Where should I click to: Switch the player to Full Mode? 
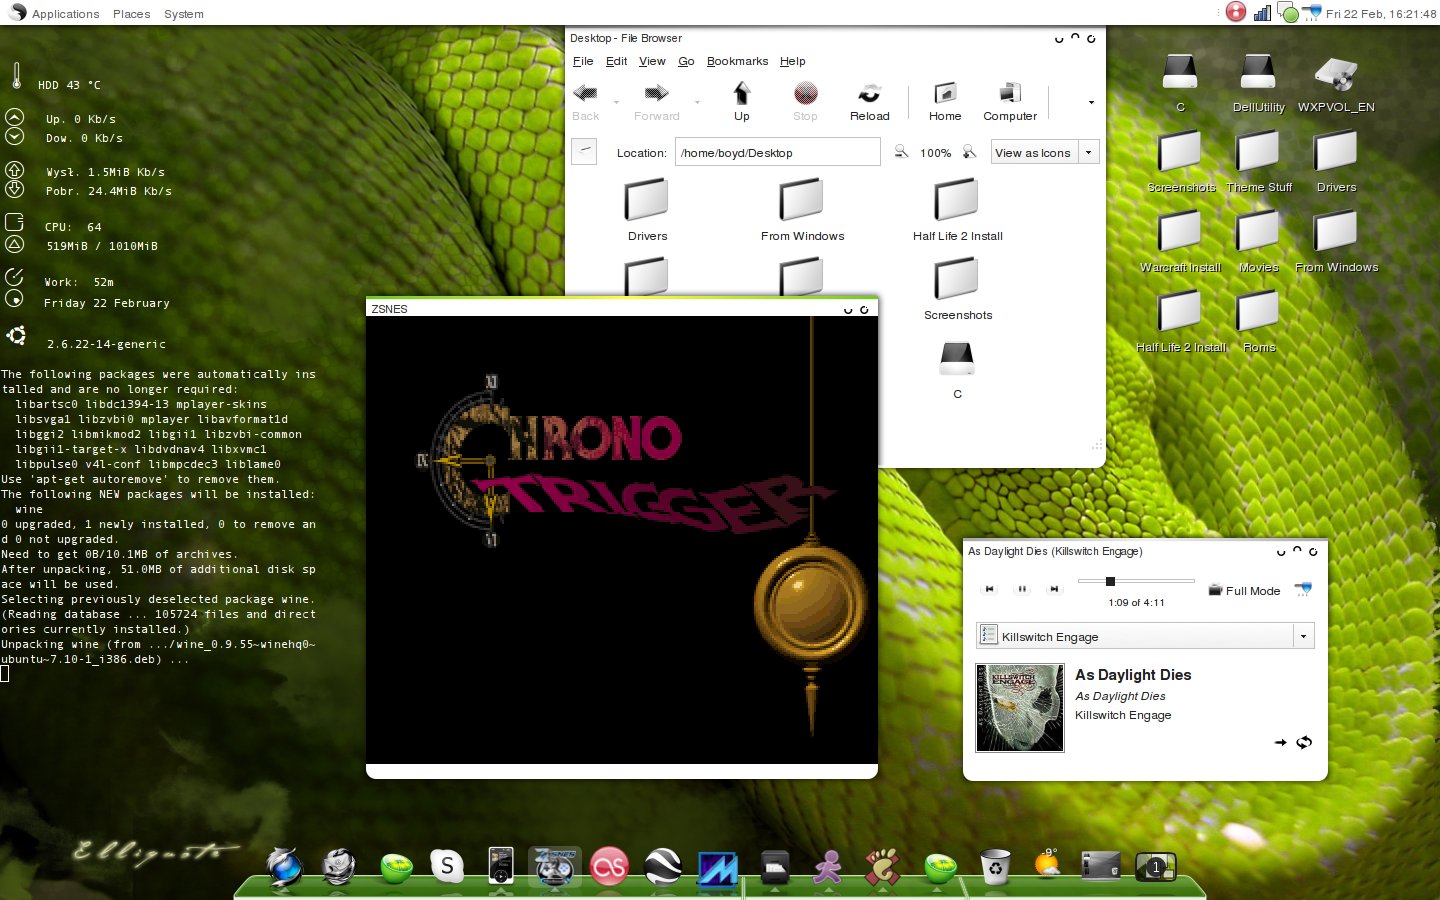point(1244,590)
